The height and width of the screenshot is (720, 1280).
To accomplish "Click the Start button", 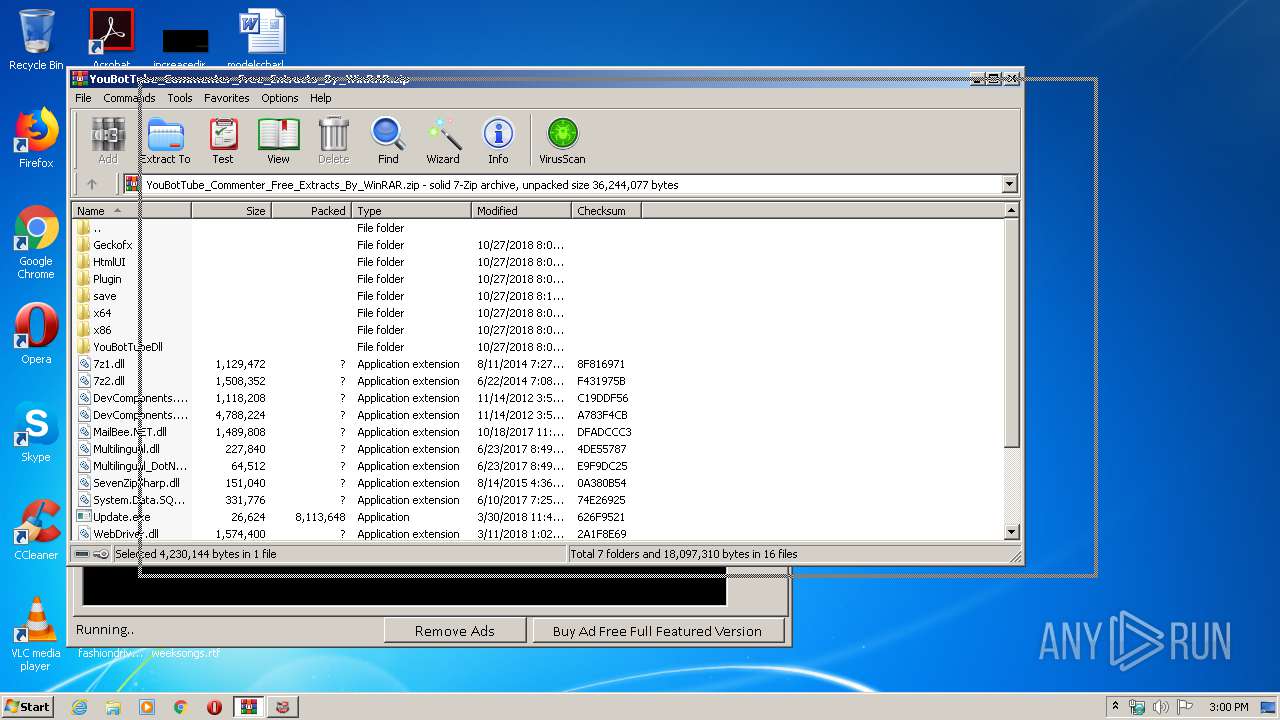I will pos(28,707).
